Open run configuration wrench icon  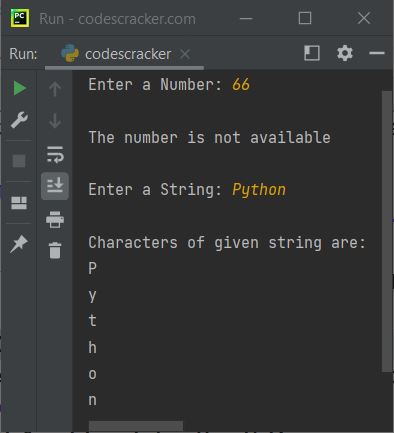click(19, 120)
